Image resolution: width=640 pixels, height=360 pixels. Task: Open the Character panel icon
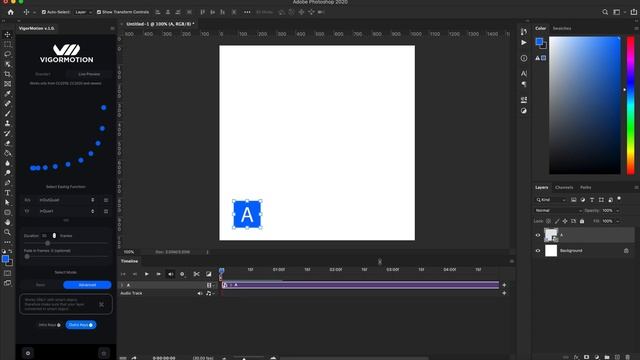[524, 73]
